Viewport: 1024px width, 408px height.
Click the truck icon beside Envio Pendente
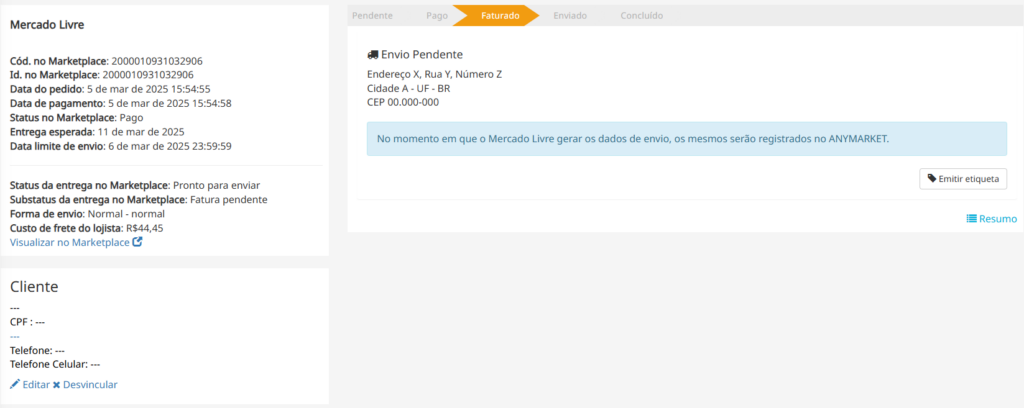click(373, 55)
